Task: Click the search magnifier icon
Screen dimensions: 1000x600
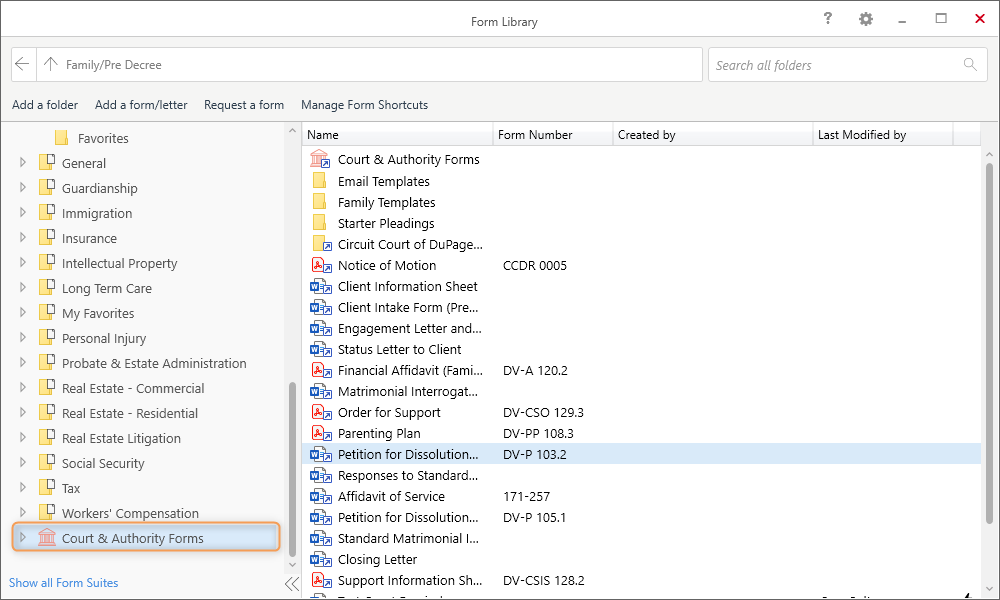Action: pyautogui.click(x=969, y=65)
